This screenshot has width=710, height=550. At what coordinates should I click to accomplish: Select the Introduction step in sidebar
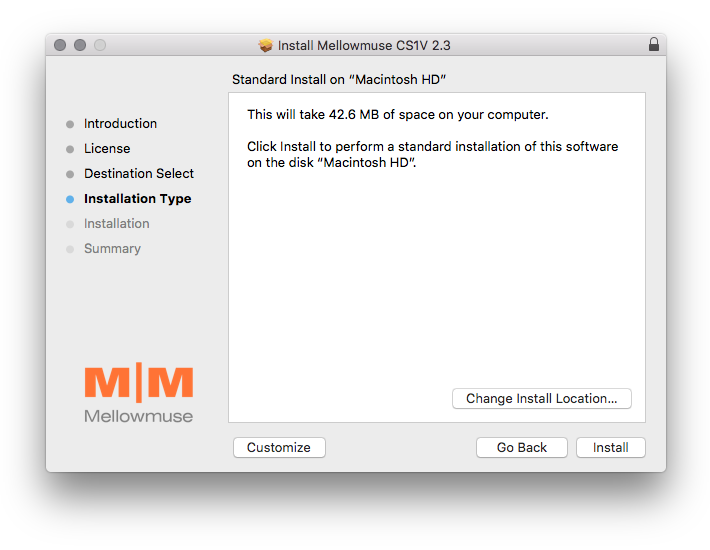pyautogui.click(x=120, y=124)
